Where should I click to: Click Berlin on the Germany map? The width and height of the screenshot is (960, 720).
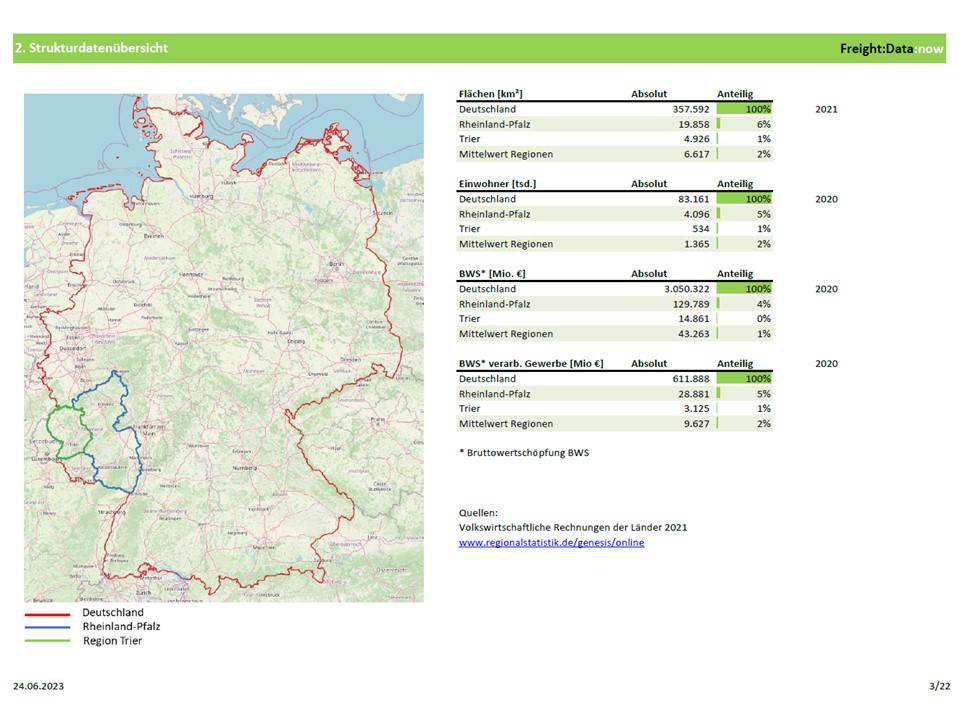(336, 264)
